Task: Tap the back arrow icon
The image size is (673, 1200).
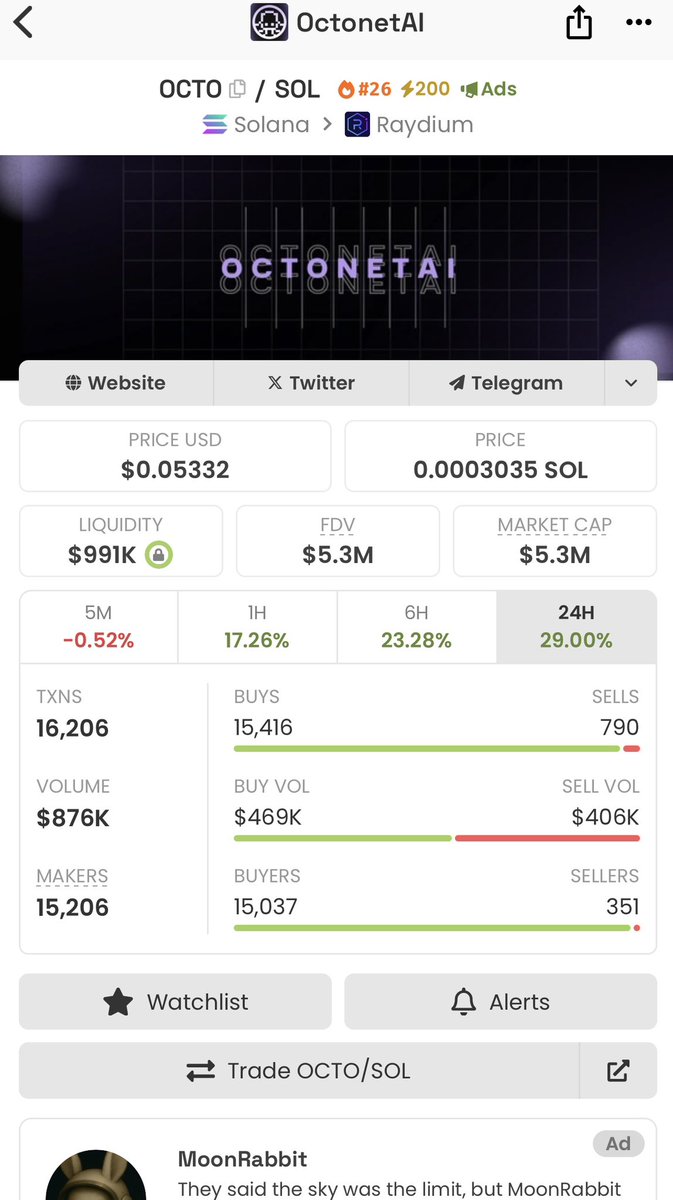Action: pyautogui.click(x=23, y=22)
